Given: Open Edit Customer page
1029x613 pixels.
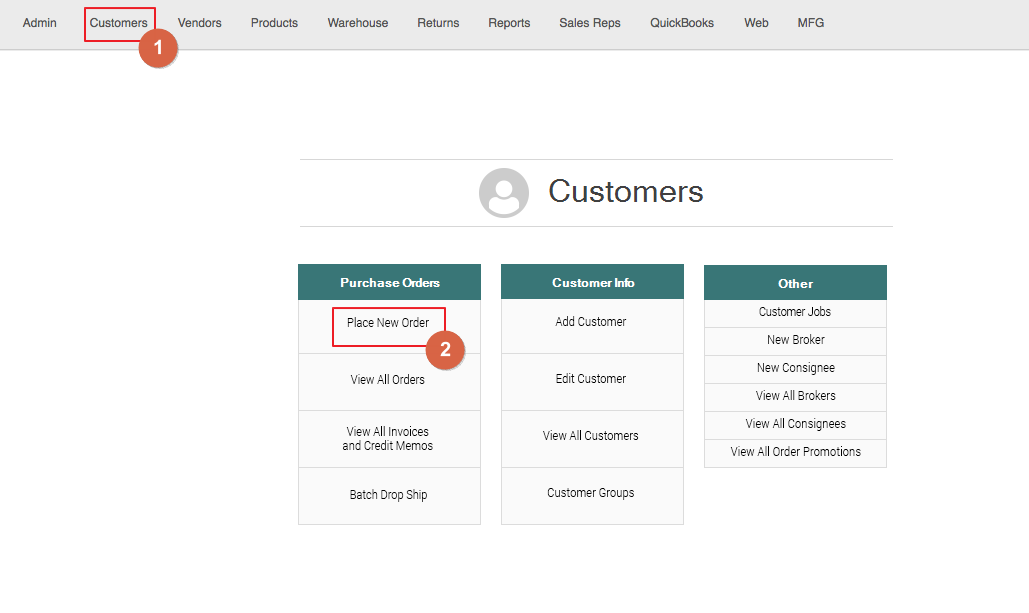Looking at the screenshot, I should tap(591, 379).
